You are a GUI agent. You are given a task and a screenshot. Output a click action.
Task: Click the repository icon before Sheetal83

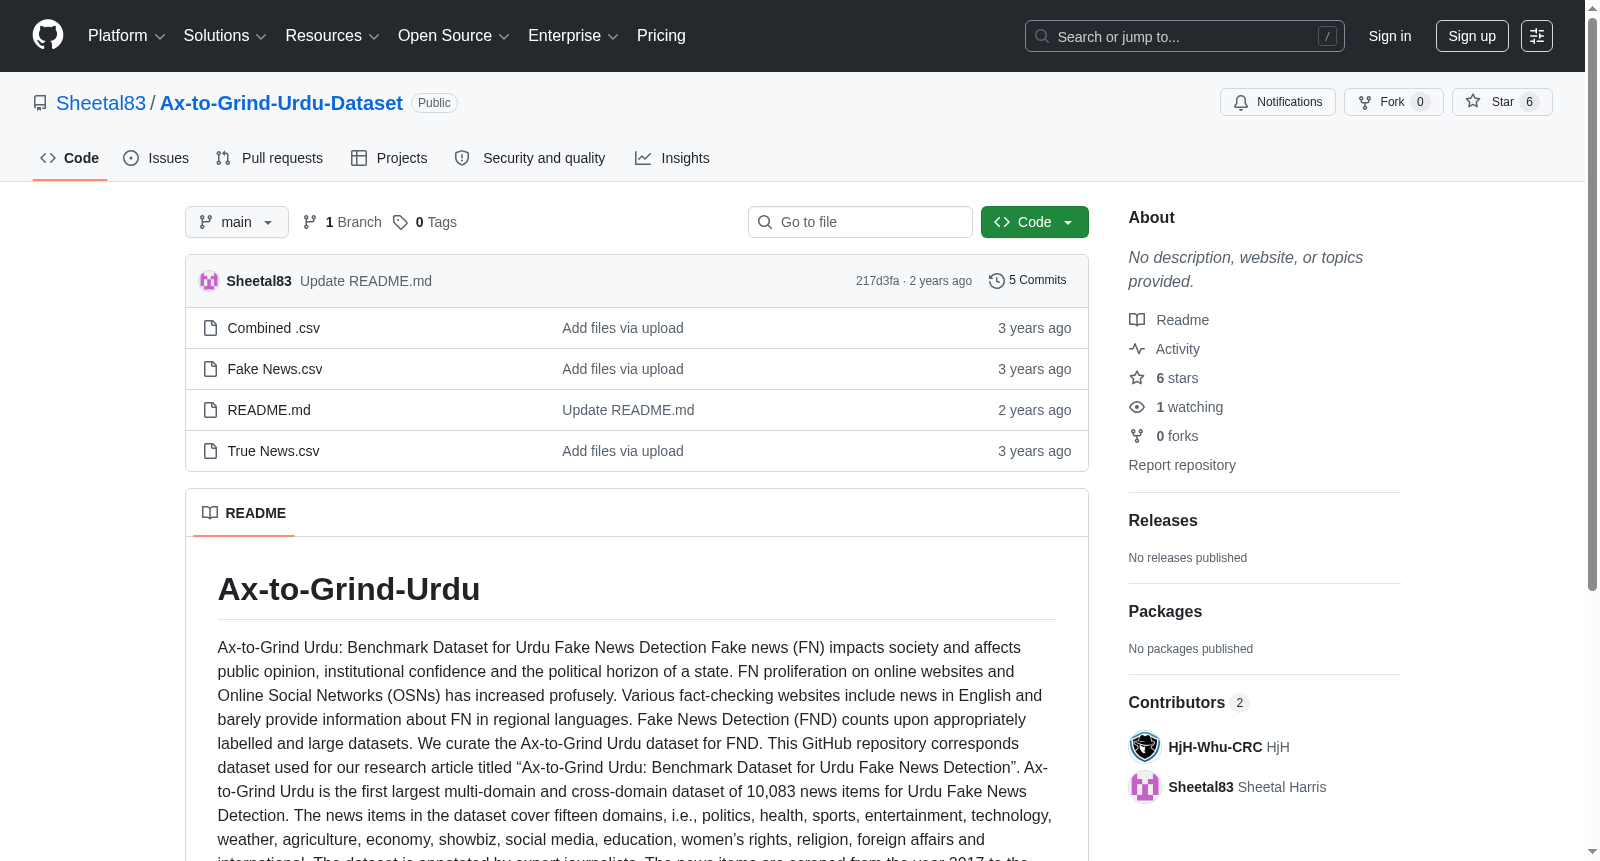(40, 103)
